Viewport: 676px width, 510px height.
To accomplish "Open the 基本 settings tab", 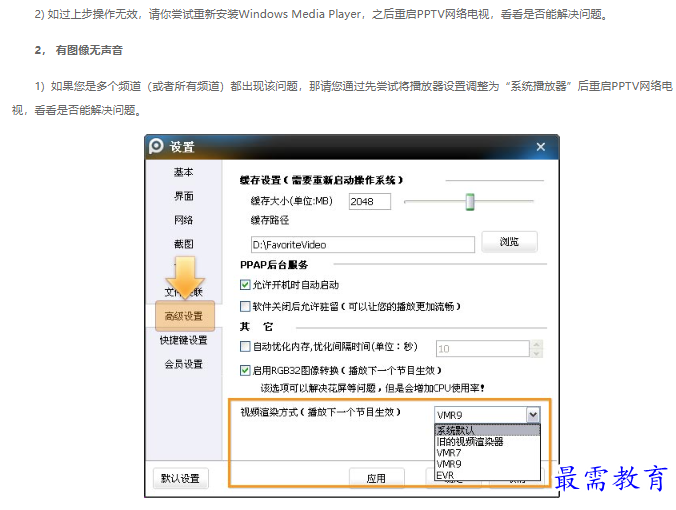I will (x=184, y=172).
